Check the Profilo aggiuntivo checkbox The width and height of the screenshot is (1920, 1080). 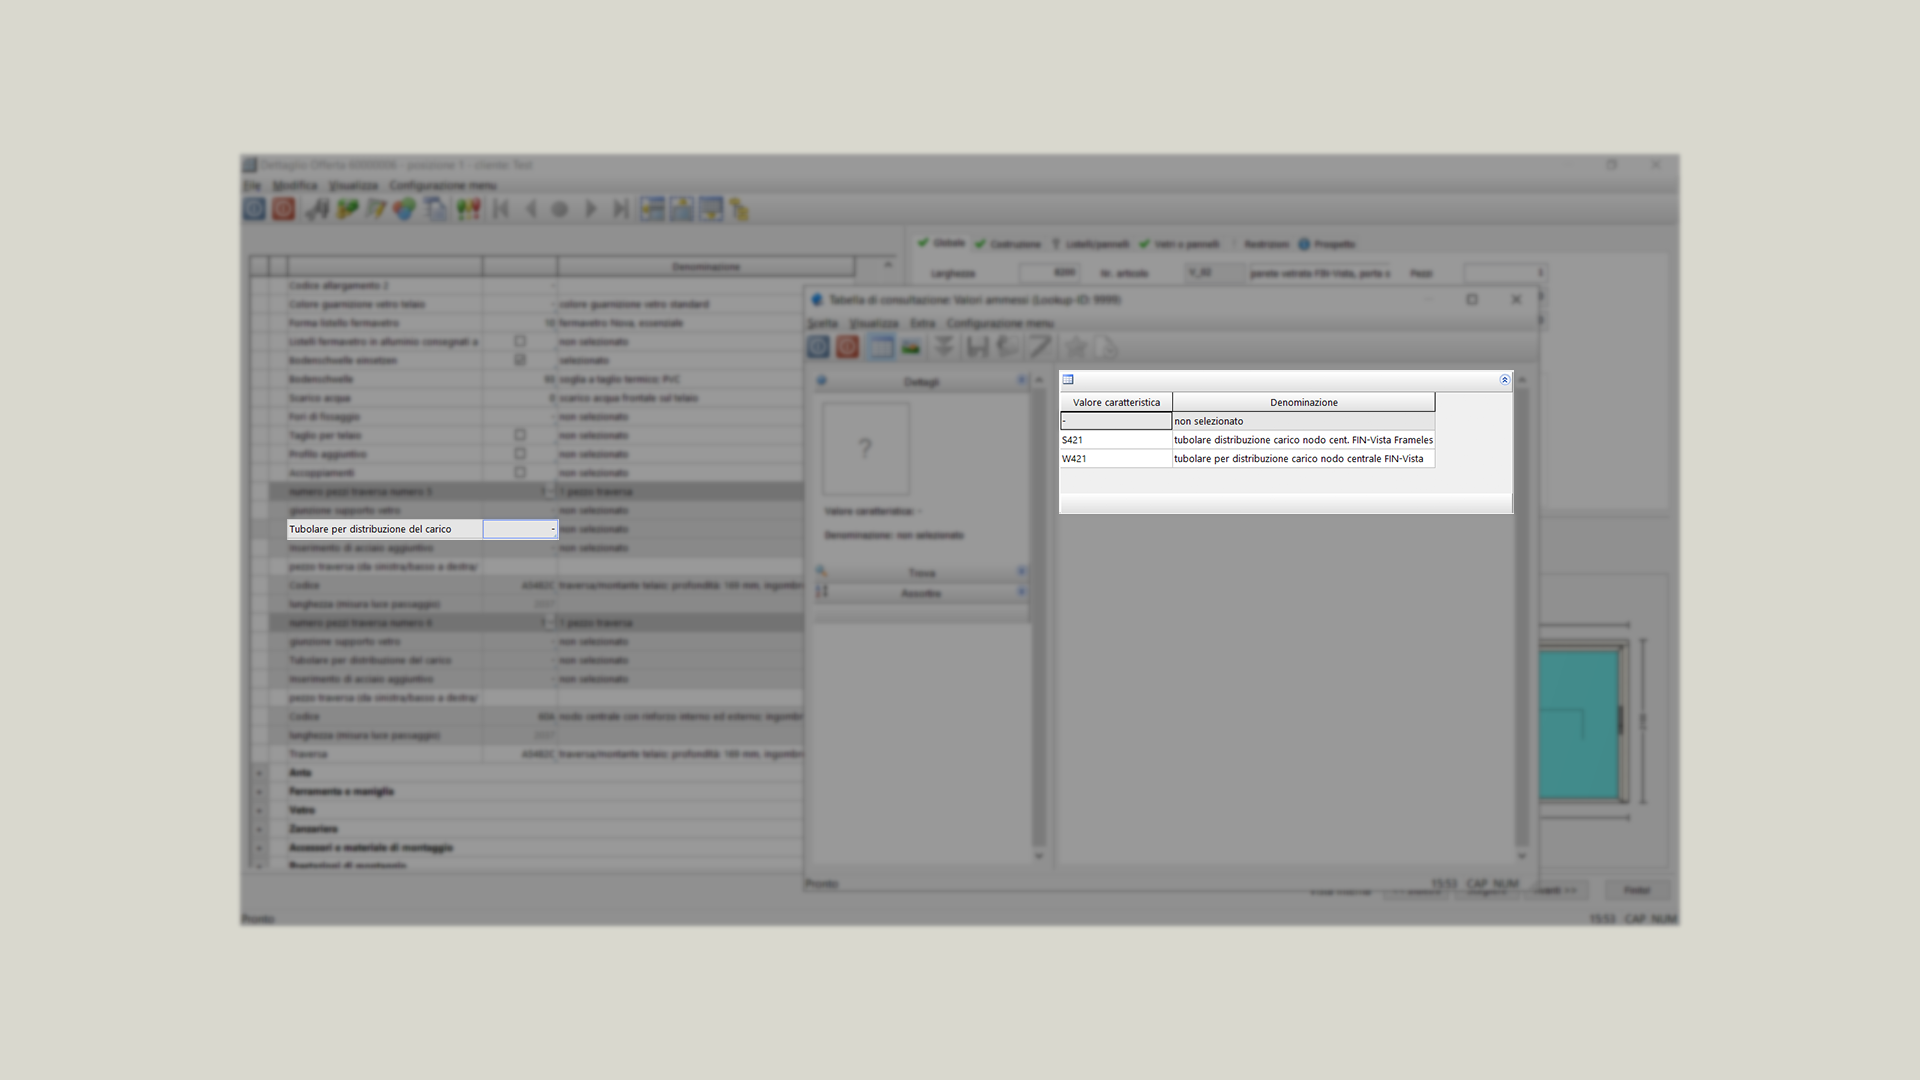coord(520,454)
